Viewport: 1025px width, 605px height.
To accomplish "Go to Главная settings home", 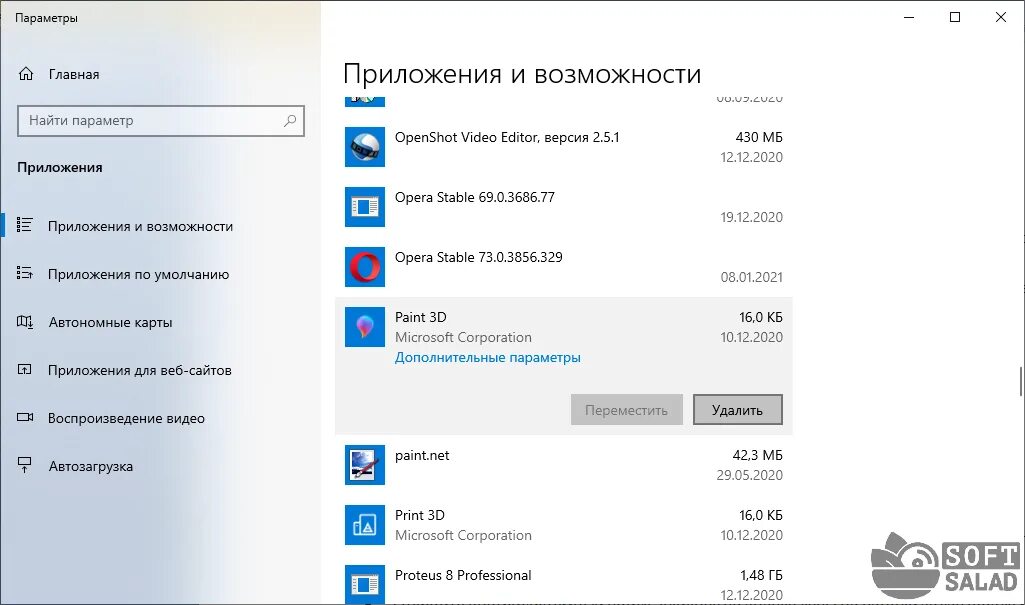I will 74,74.
